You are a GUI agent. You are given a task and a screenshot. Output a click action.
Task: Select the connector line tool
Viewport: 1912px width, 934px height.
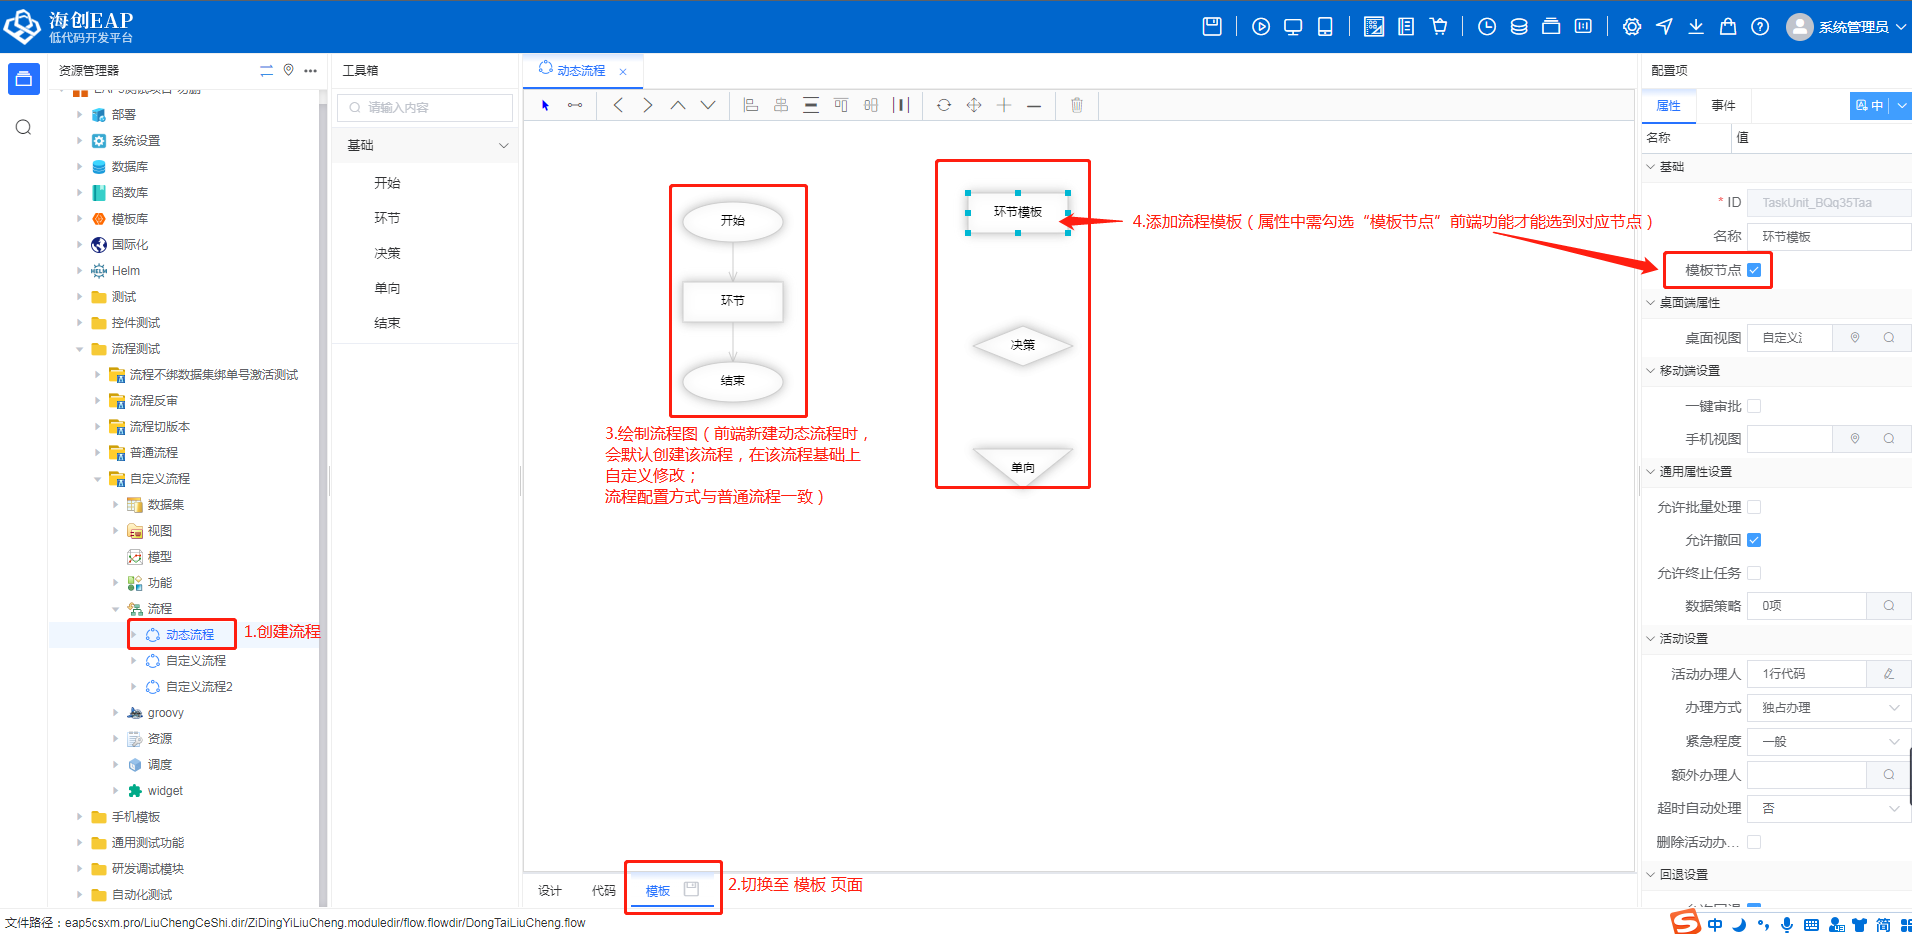point(575,105)
